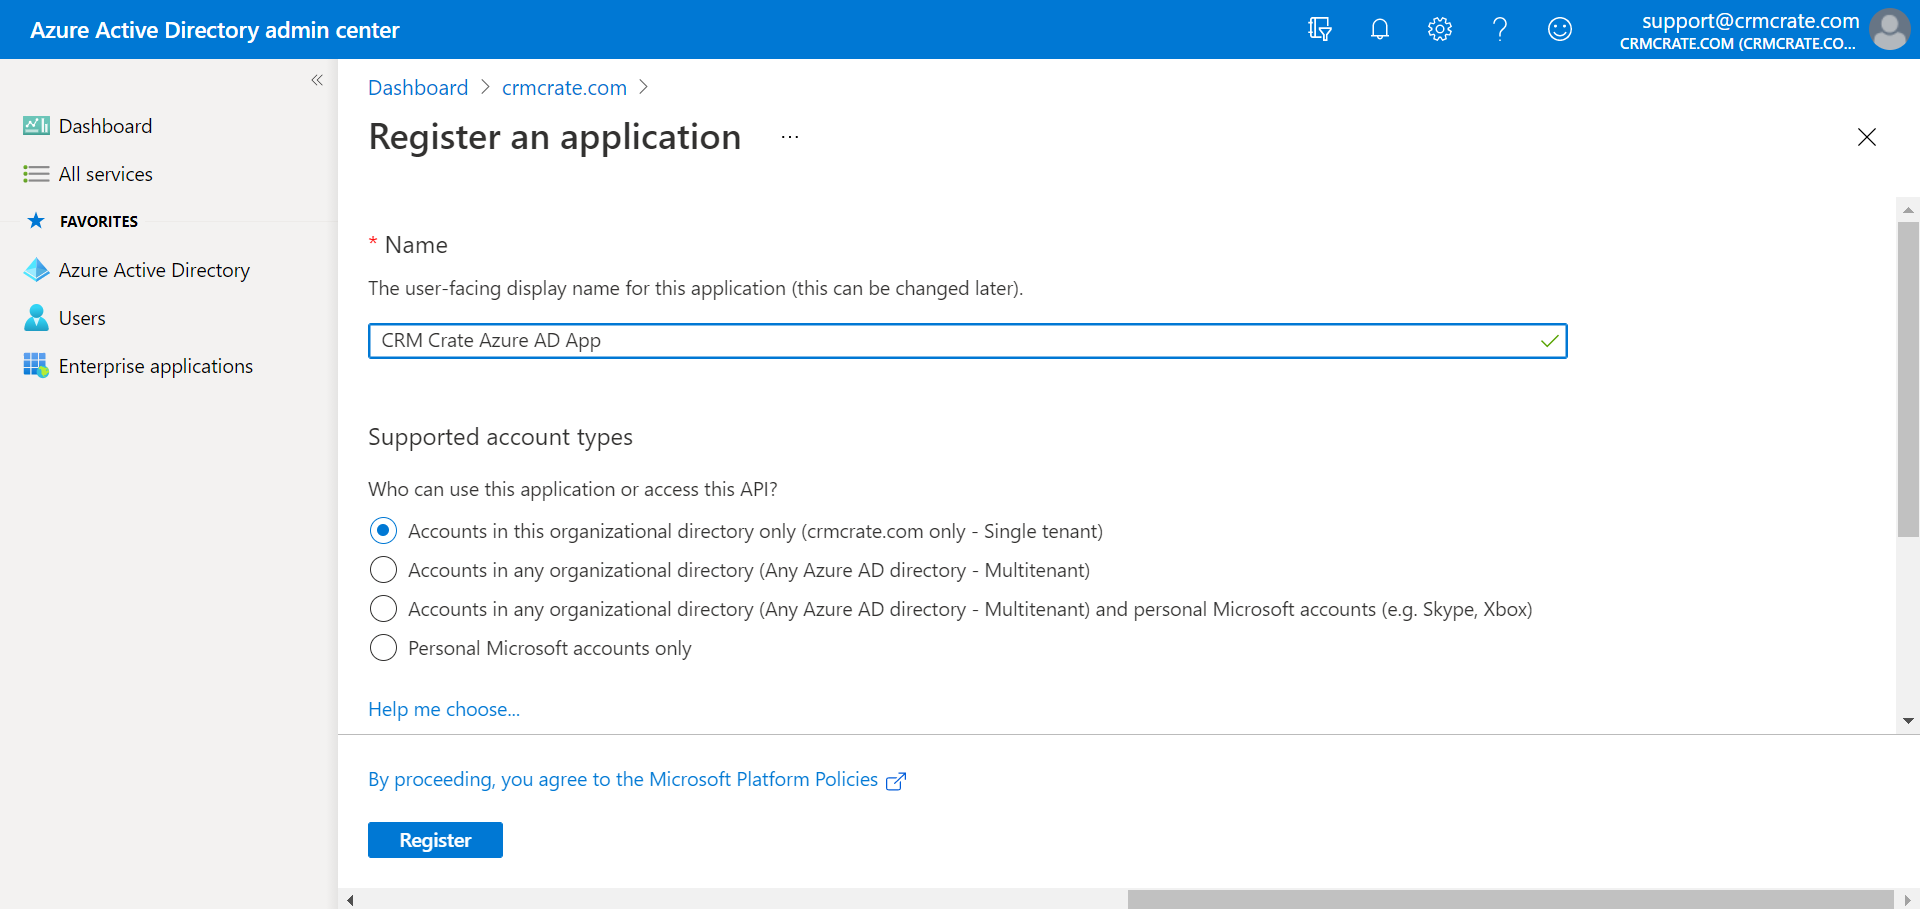Open the Help question mark icon
This screenshot has height=909, width=1920.
point(1500,29)
